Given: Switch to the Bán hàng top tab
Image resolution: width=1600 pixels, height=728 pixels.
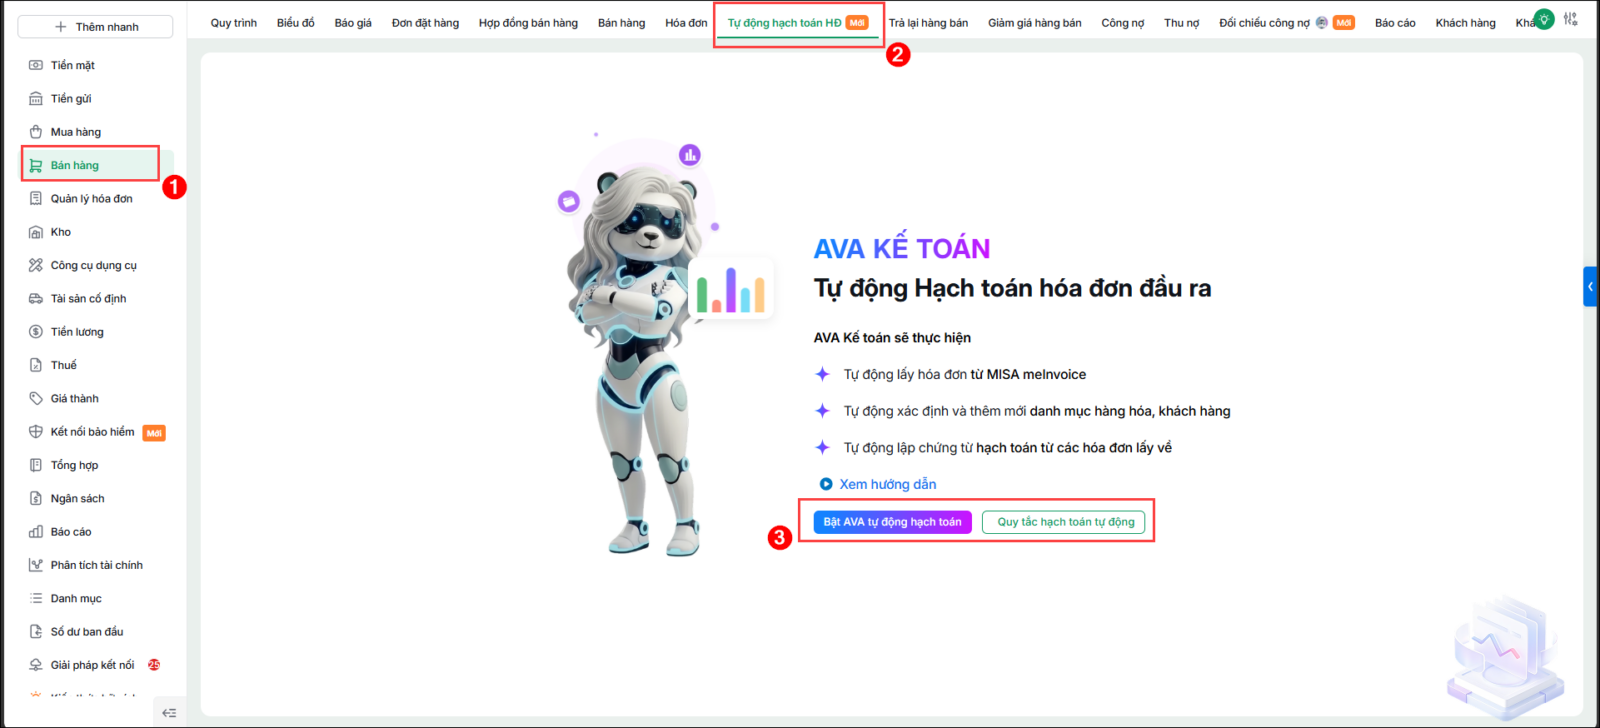Looking at the screenshot, I should 622,23.
